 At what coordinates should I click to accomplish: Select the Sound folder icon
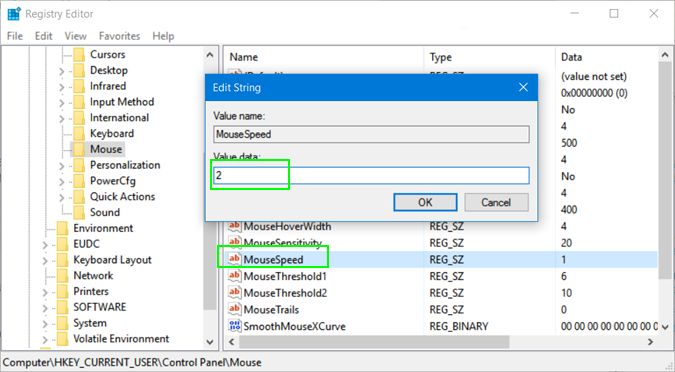coord(79,213)
